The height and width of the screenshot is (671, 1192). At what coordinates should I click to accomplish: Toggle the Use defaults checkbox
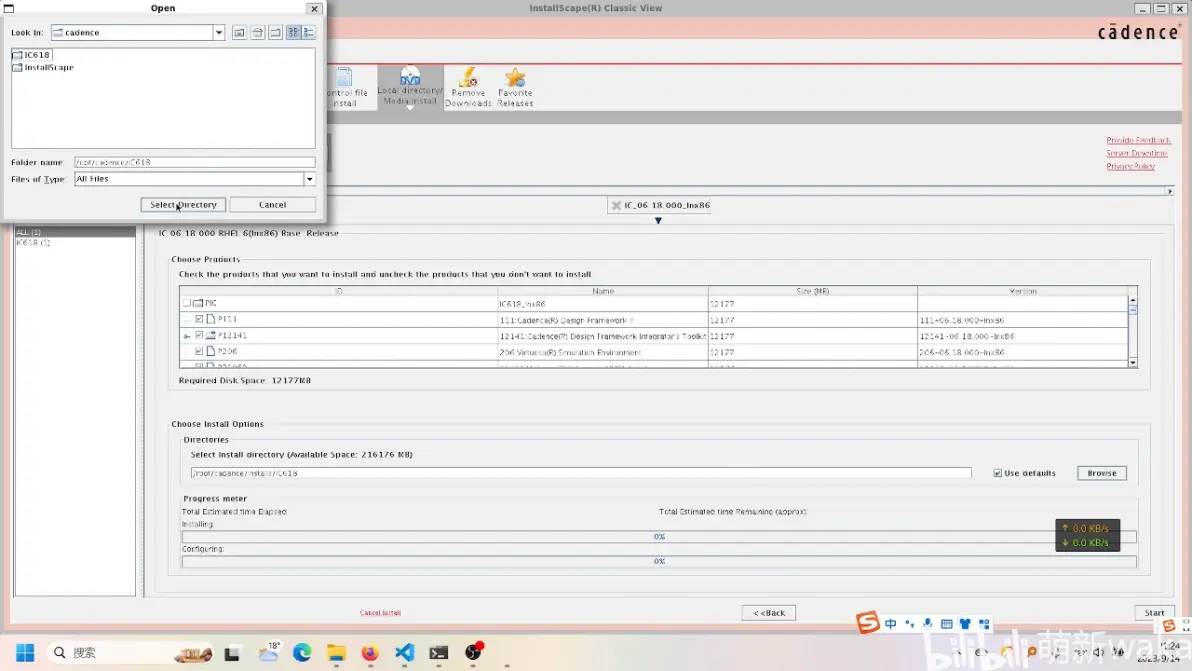[x=997, y=473]
